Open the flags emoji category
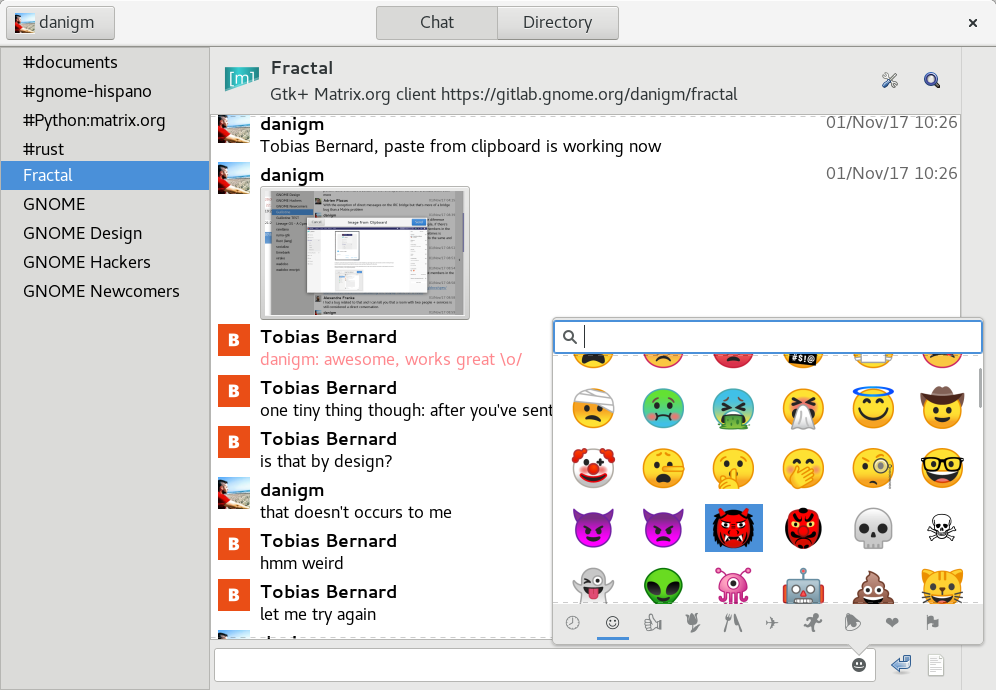 point(932,623)
